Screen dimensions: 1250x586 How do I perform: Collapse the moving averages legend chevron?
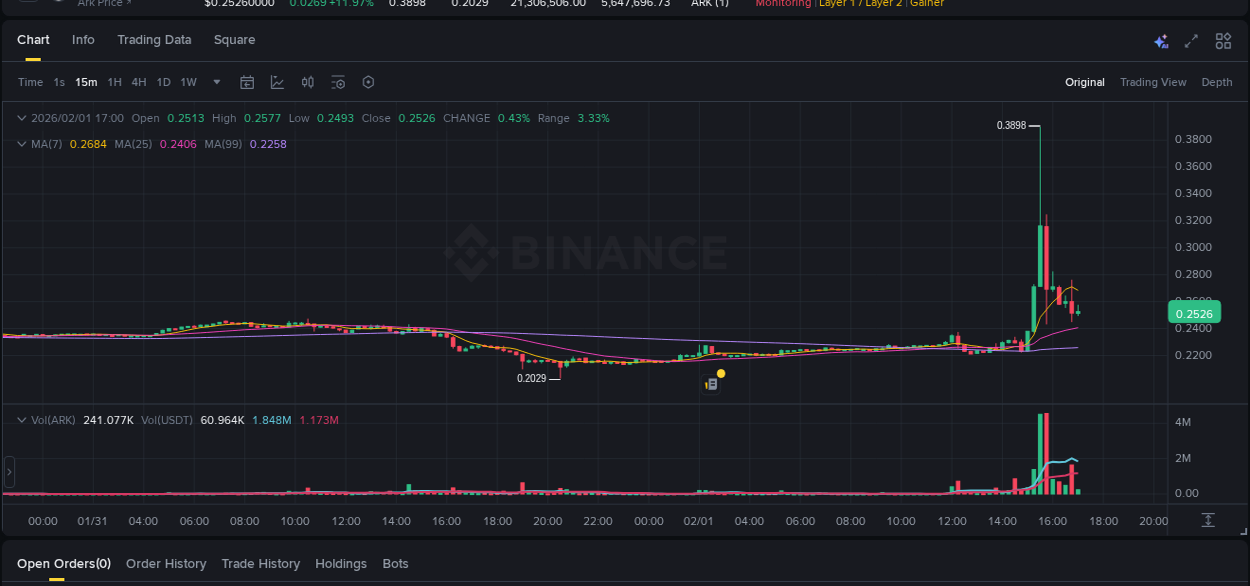click(20, 143)
